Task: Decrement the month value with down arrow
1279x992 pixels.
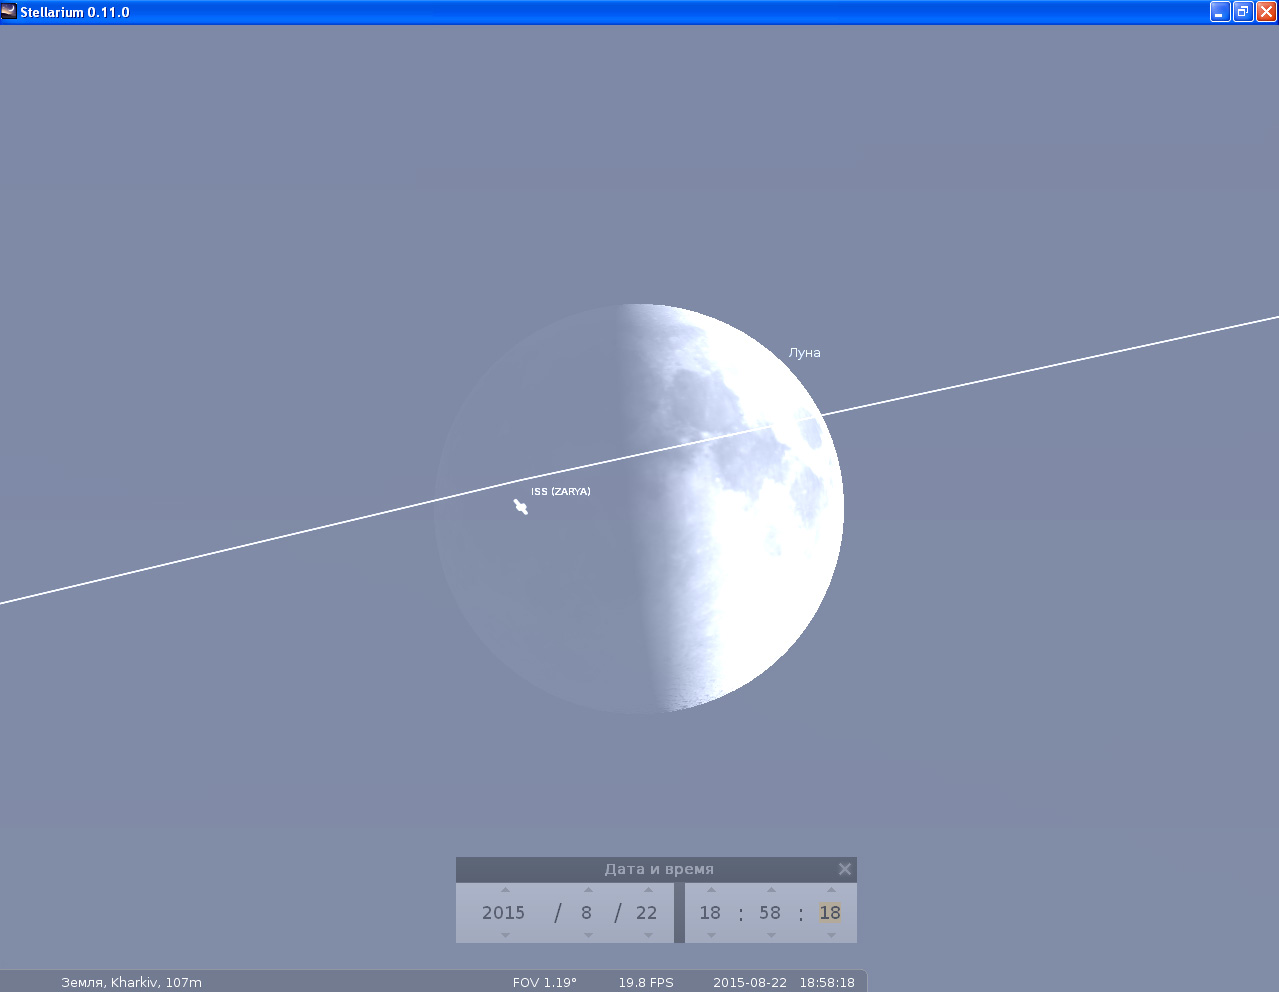Action: [x=588, y=935]
